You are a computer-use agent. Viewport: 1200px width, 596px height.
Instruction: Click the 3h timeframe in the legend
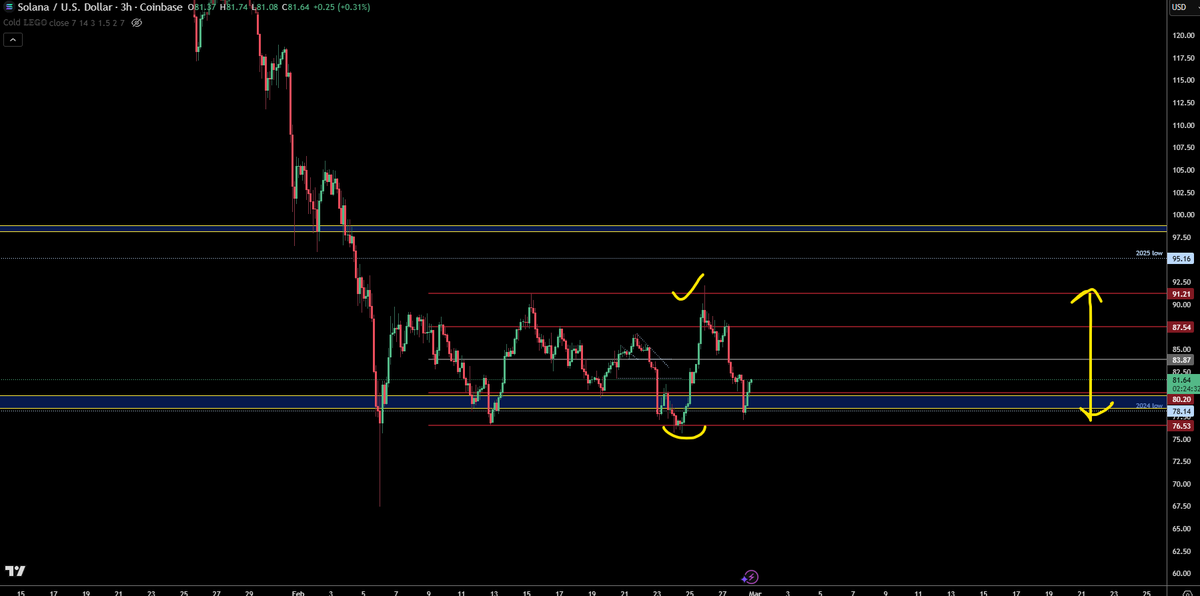(x=125, y=6)
